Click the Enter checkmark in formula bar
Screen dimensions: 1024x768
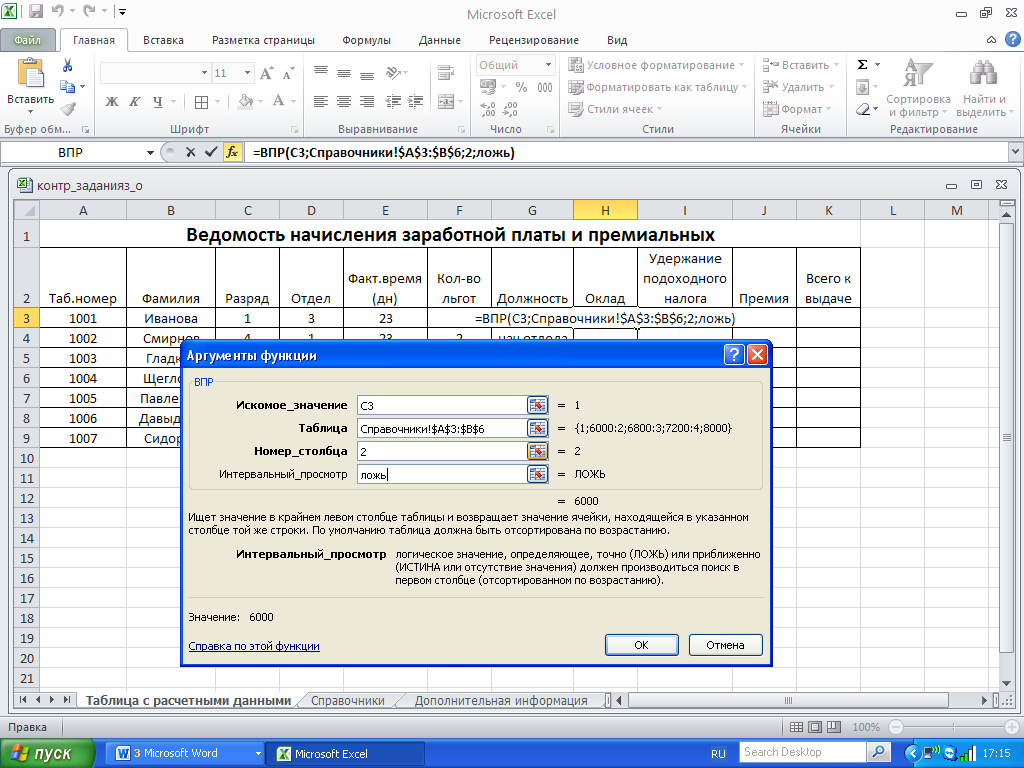[210, 152]
